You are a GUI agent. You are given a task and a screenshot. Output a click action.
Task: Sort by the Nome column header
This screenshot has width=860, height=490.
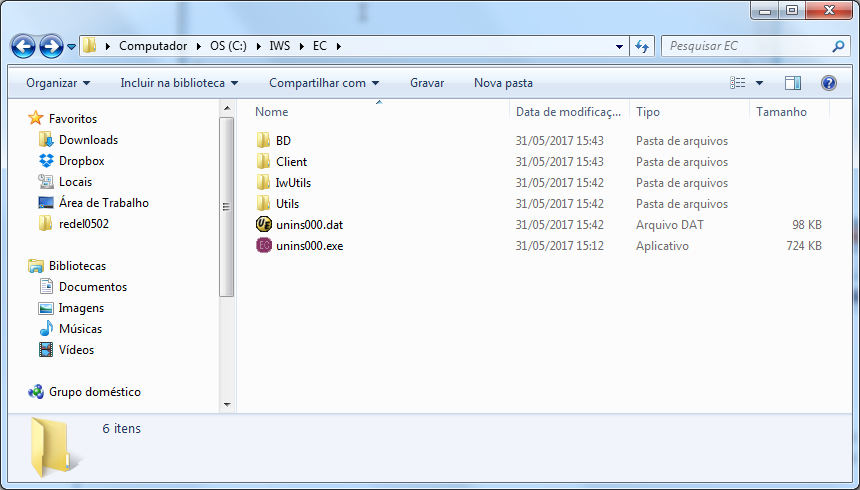pyautogui.click(x=378, y=111)
